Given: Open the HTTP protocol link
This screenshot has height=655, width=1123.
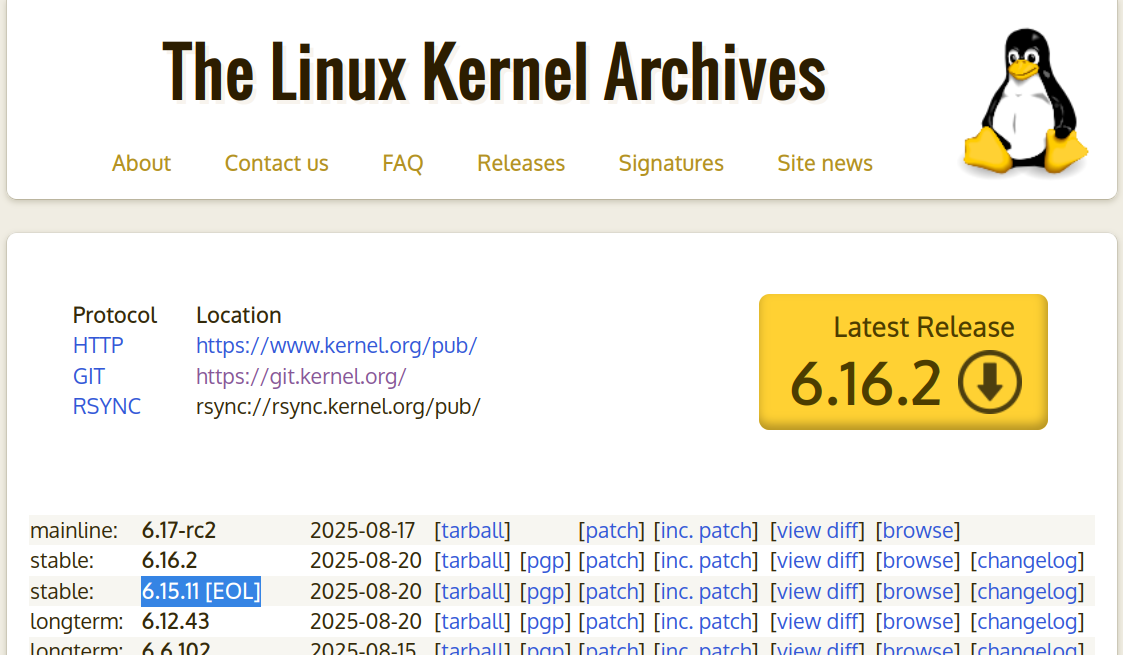Looking at the screenshot, I should (x=98, y=346).
